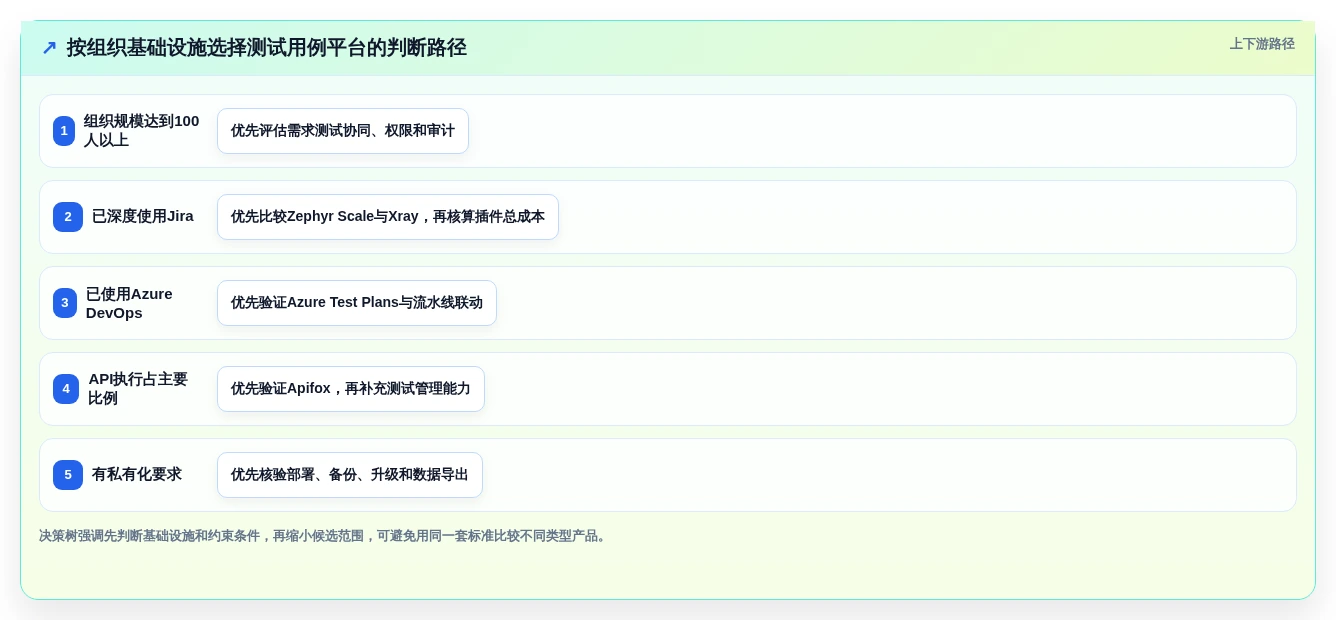This screenshot has height=620, width=1336.
Task: Click the 按组织基础设施选择测试用例平台的判断路径 title
Action: [267, 48]
